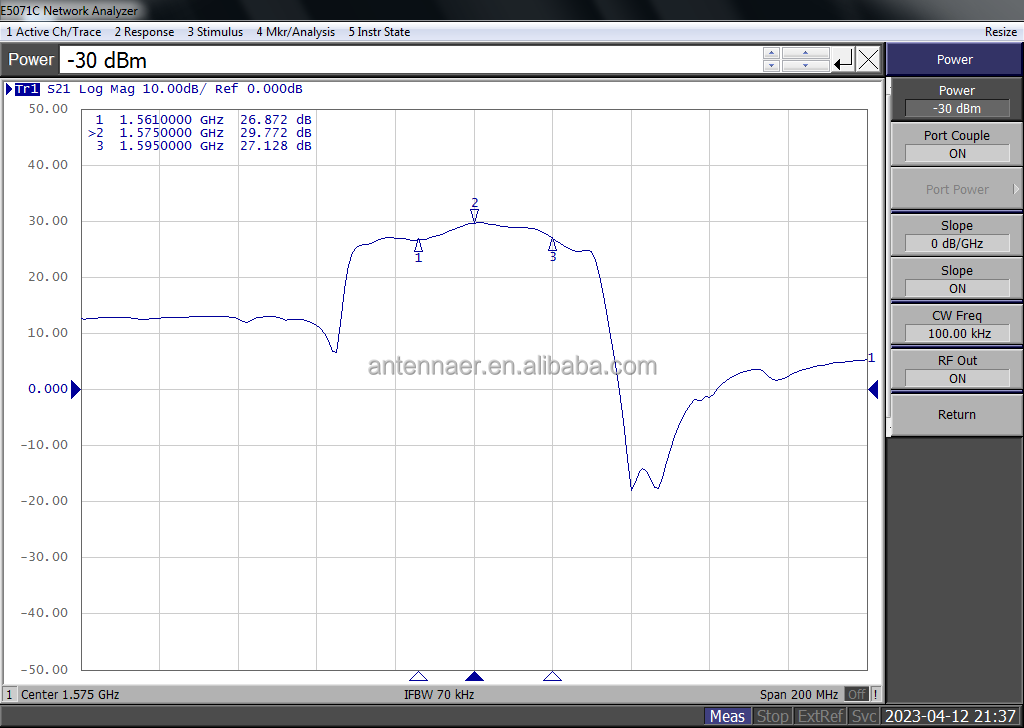Select marker 1 triangle on the trace
Viewport: 1024px width, 728px height.
pyautogui.click(x=419, y=245)
